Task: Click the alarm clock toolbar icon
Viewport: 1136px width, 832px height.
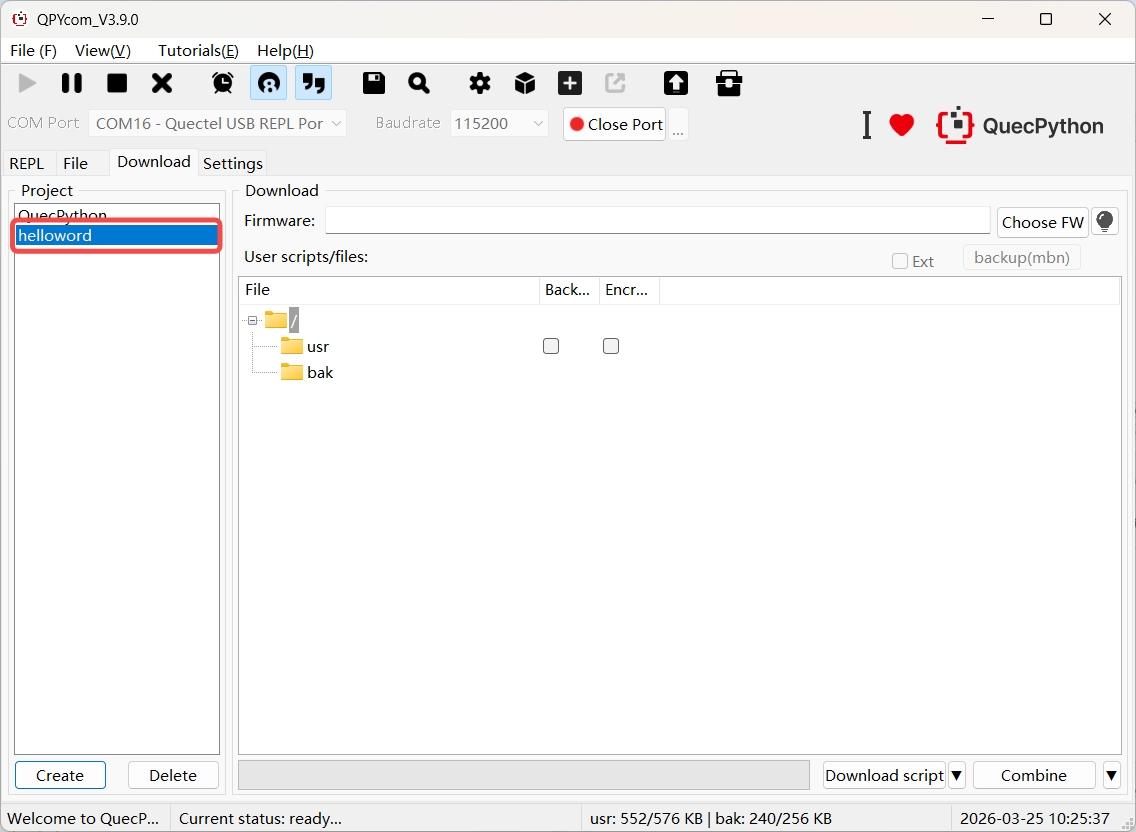Action: tap(223, 83)
